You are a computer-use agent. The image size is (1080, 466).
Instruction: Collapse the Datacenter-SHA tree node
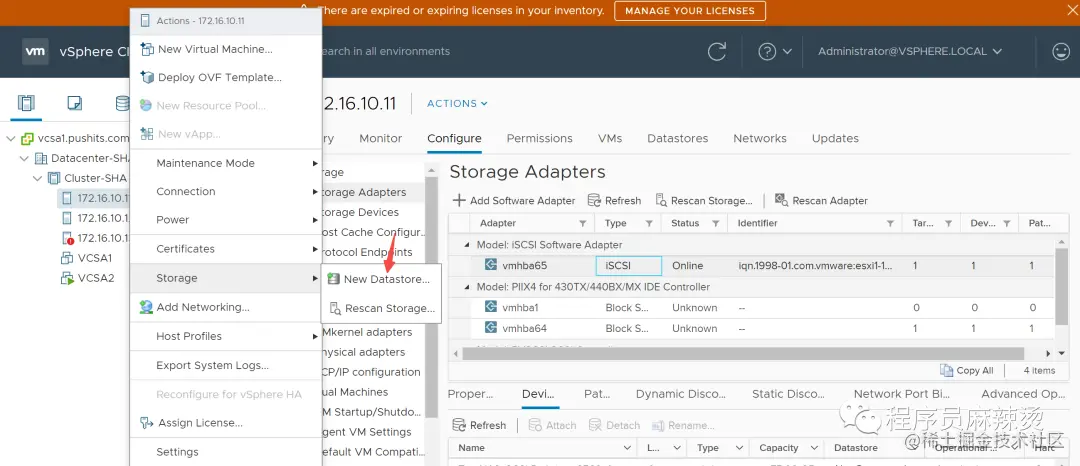tap(24, 158)
